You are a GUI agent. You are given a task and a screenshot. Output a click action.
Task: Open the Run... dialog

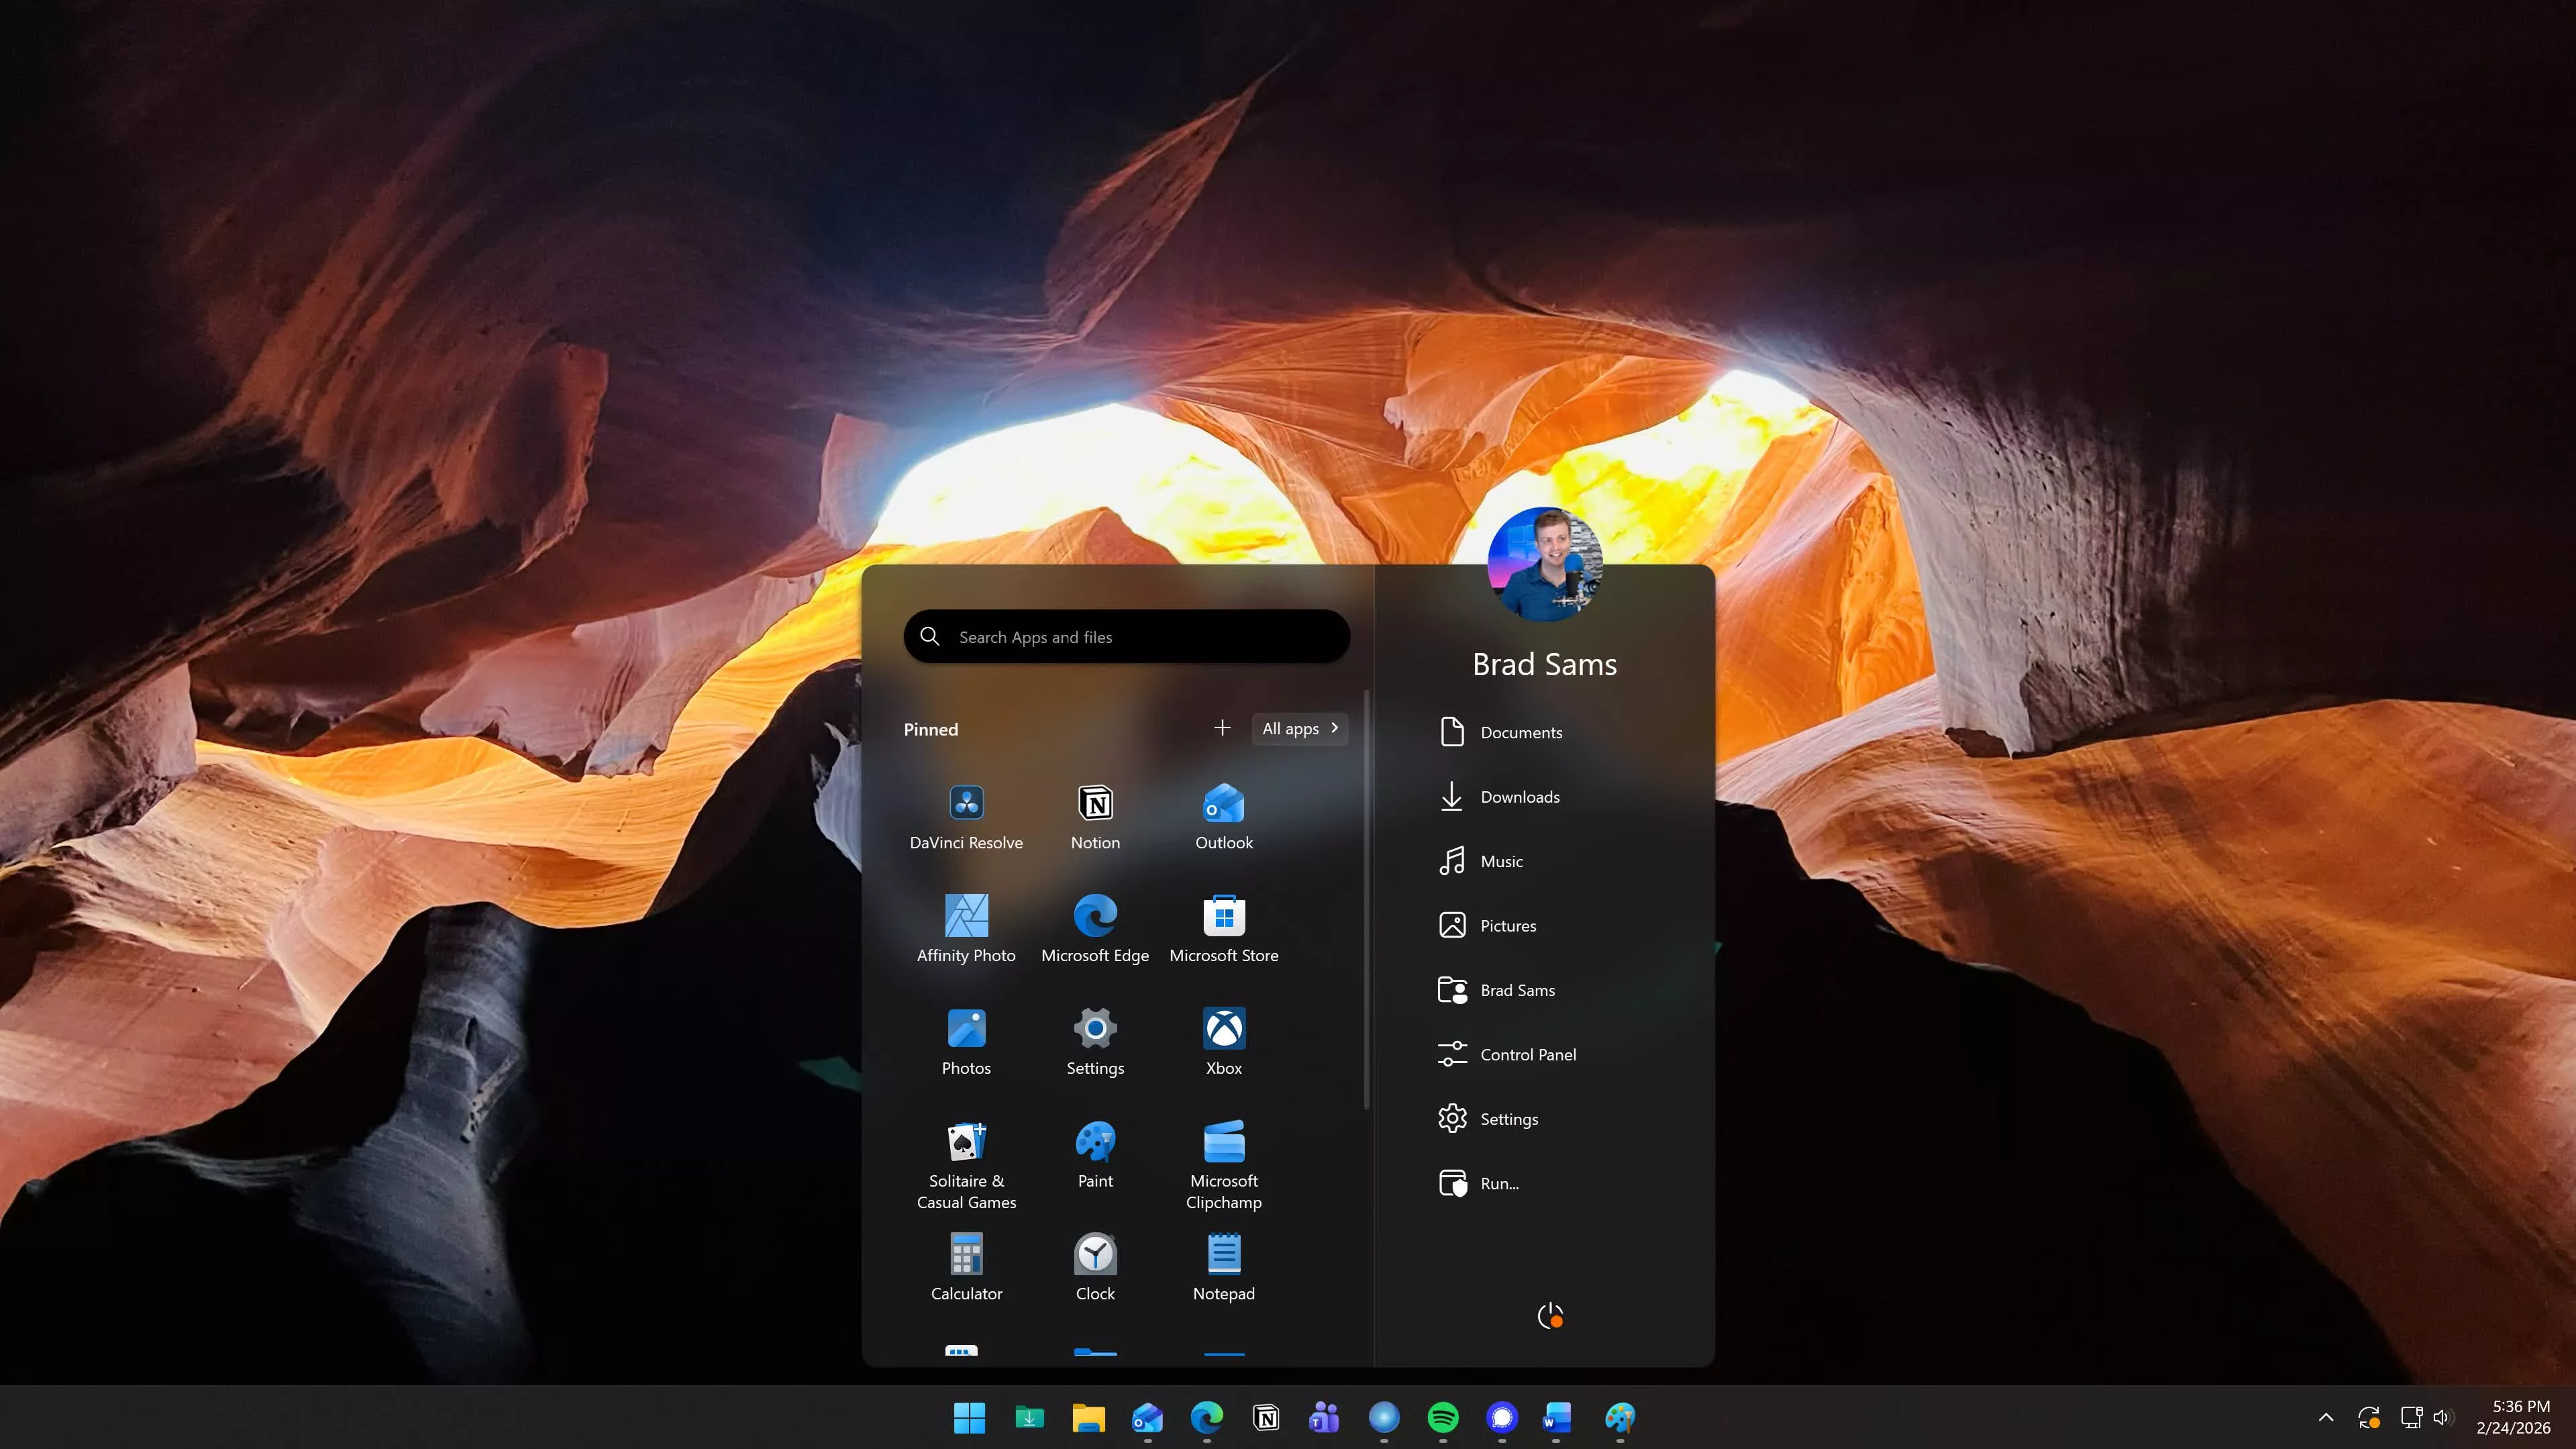point(1478,1184)
